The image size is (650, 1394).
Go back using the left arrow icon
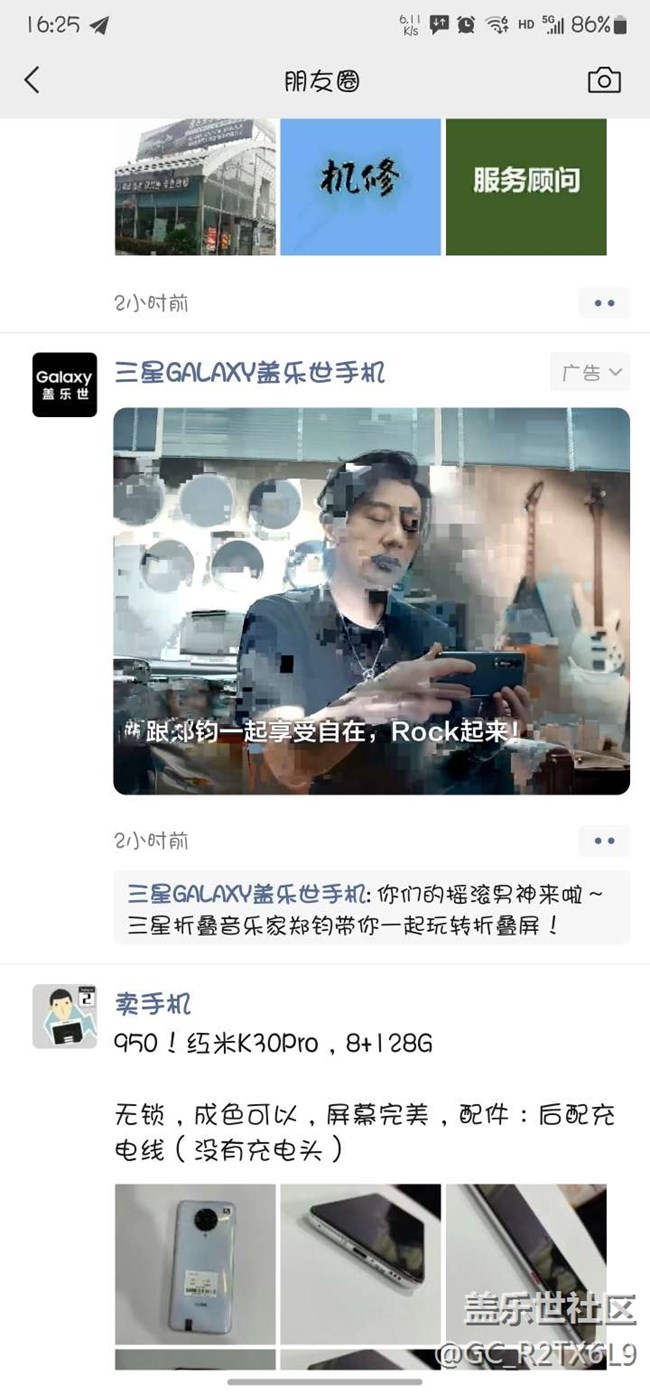(x=32, y=81)
